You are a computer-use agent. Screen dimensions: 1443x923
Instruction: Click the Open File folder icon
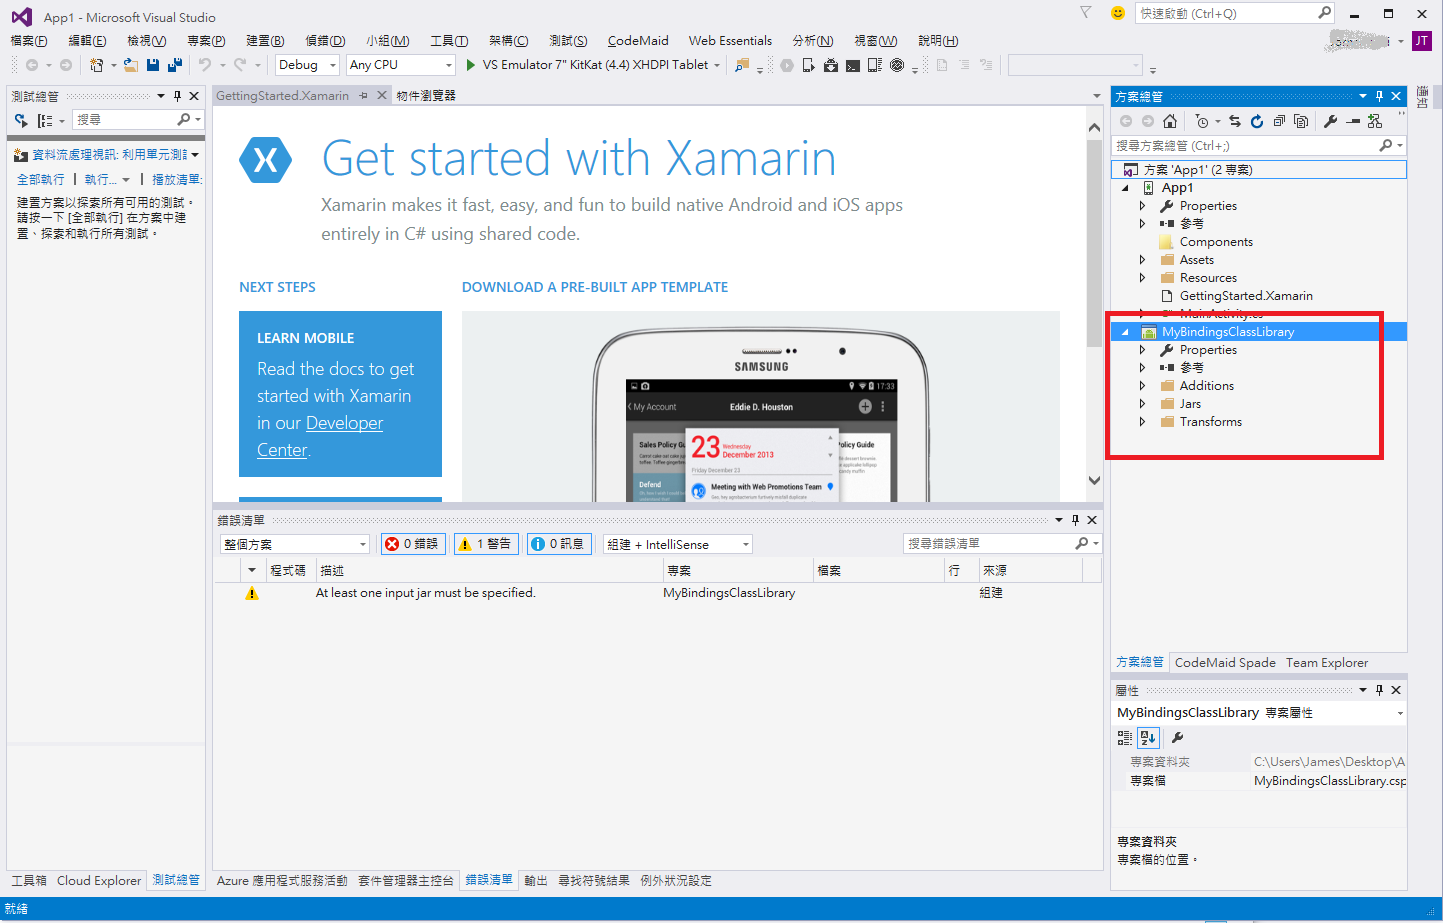coord(130,65)
